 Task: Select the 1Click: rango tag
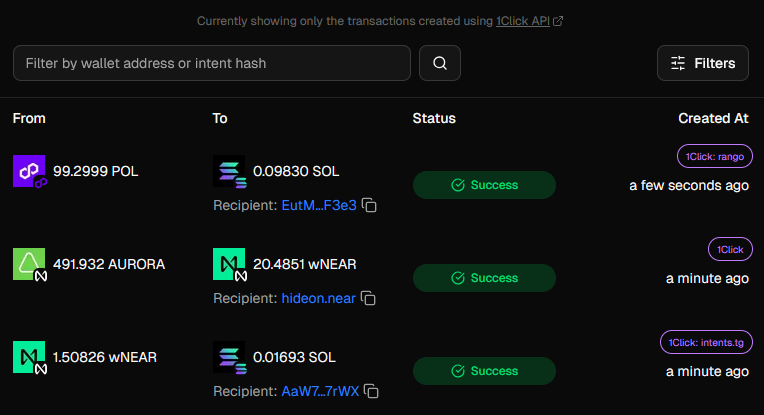click(x=715, y=156)
